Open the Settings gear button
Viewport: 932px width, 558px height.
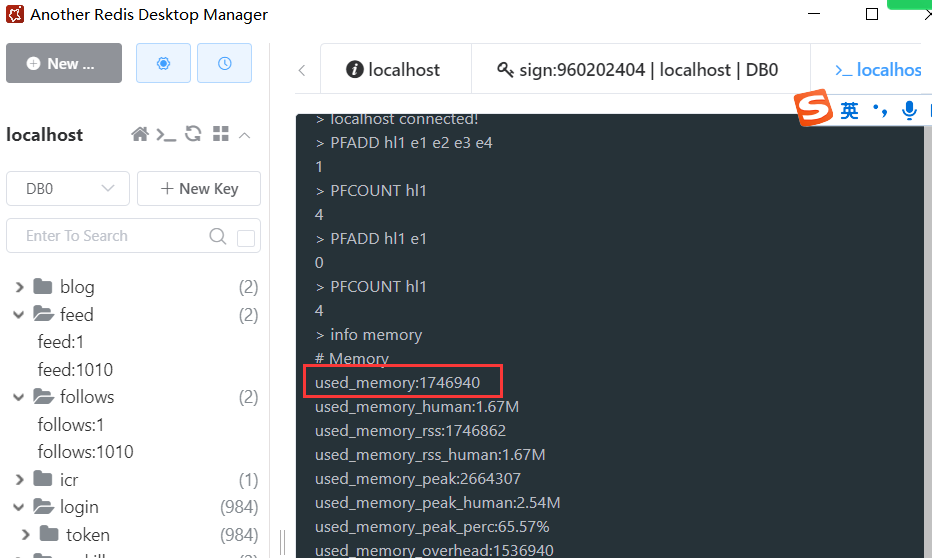coord(163,63)
